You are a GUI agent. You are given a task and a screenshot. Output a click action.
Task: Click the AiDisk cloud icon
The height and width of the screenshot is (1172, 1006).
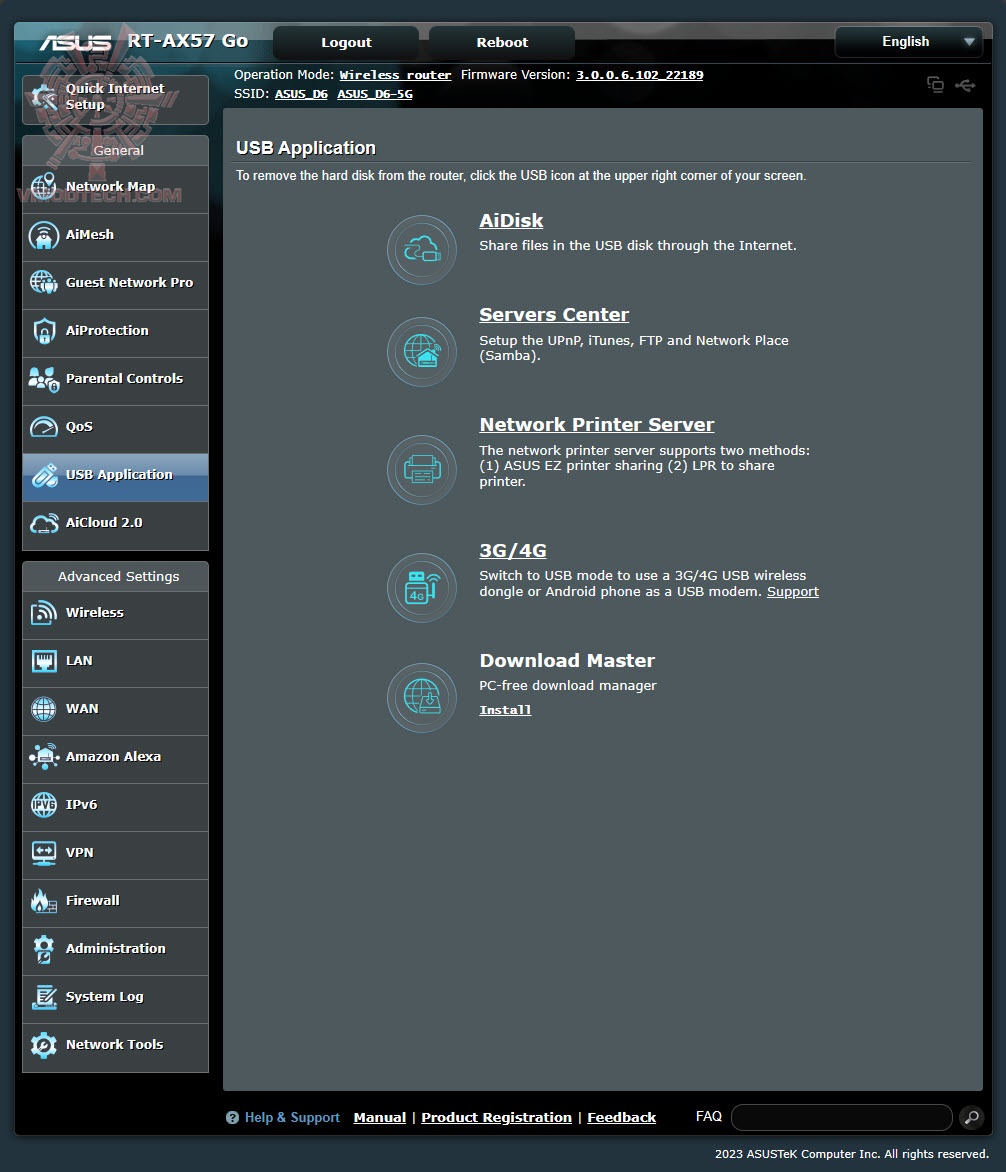point(422,250)
